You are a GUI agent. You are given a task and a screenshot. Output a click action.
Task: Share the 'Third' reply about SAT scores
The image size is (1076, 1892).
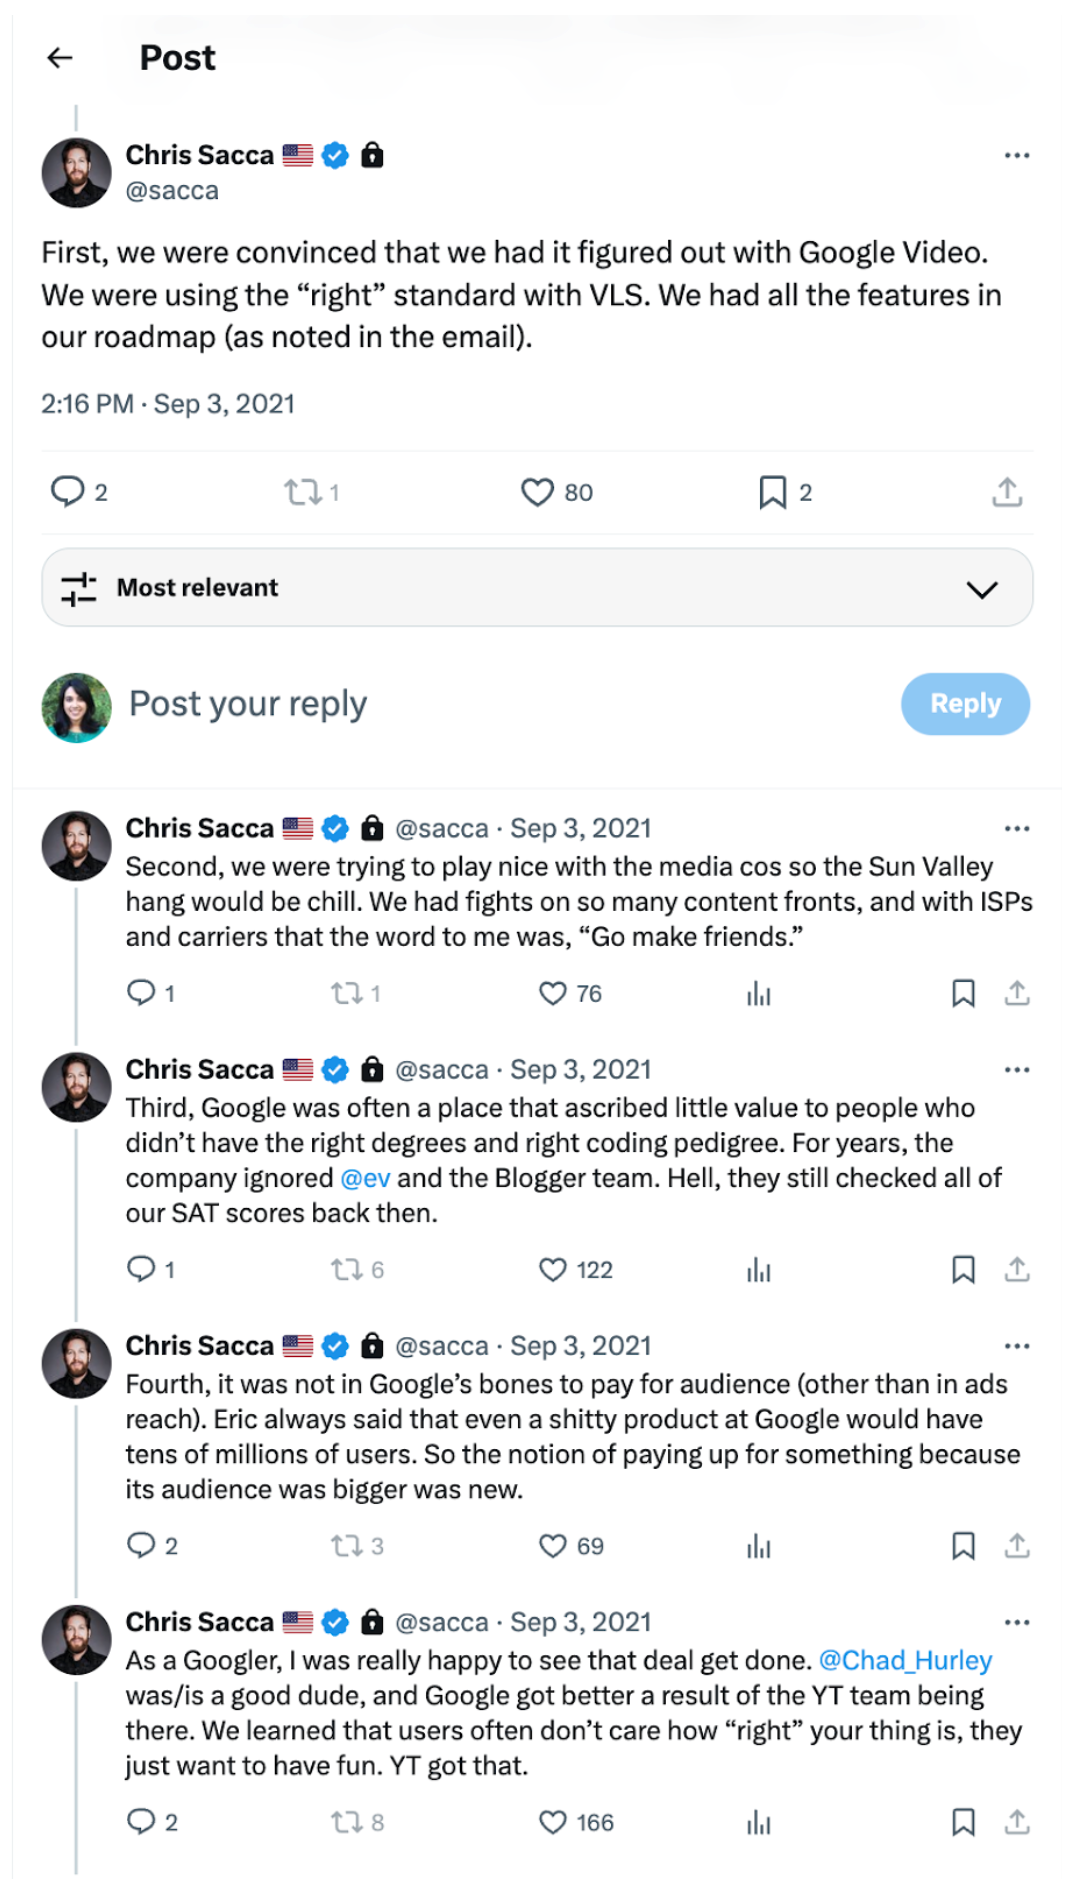[1017, 1269]
